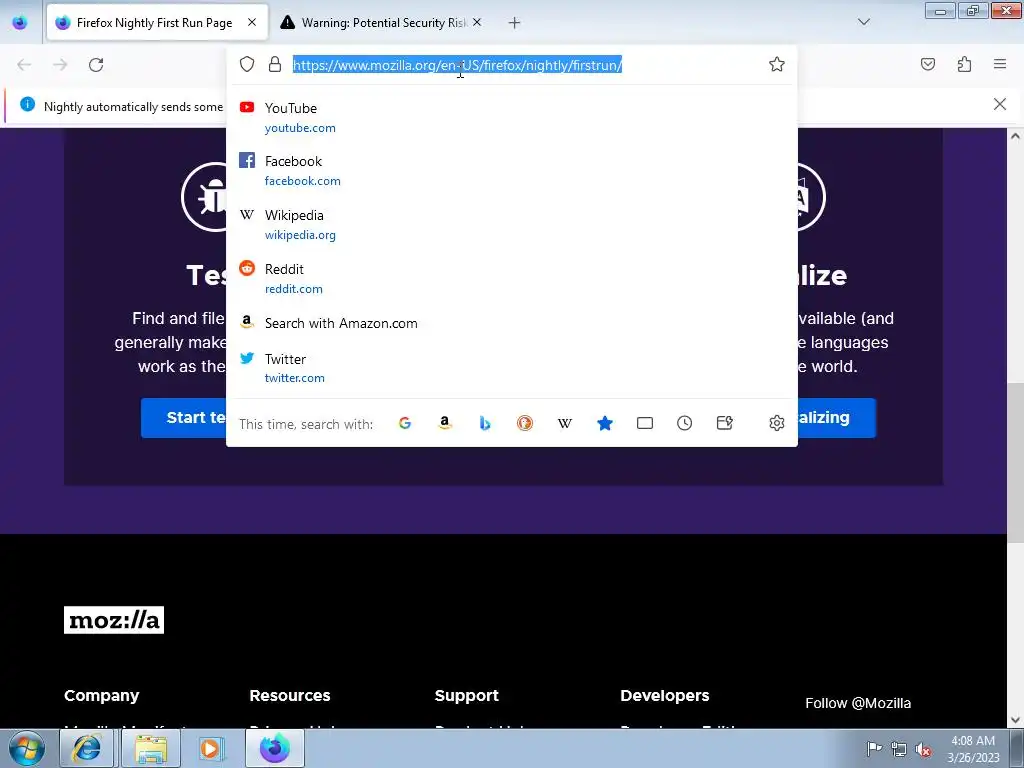This screenshot has width=1024, height=768.
Task: Dismiss the Nightly data notification bar
Action: (999, 104)
